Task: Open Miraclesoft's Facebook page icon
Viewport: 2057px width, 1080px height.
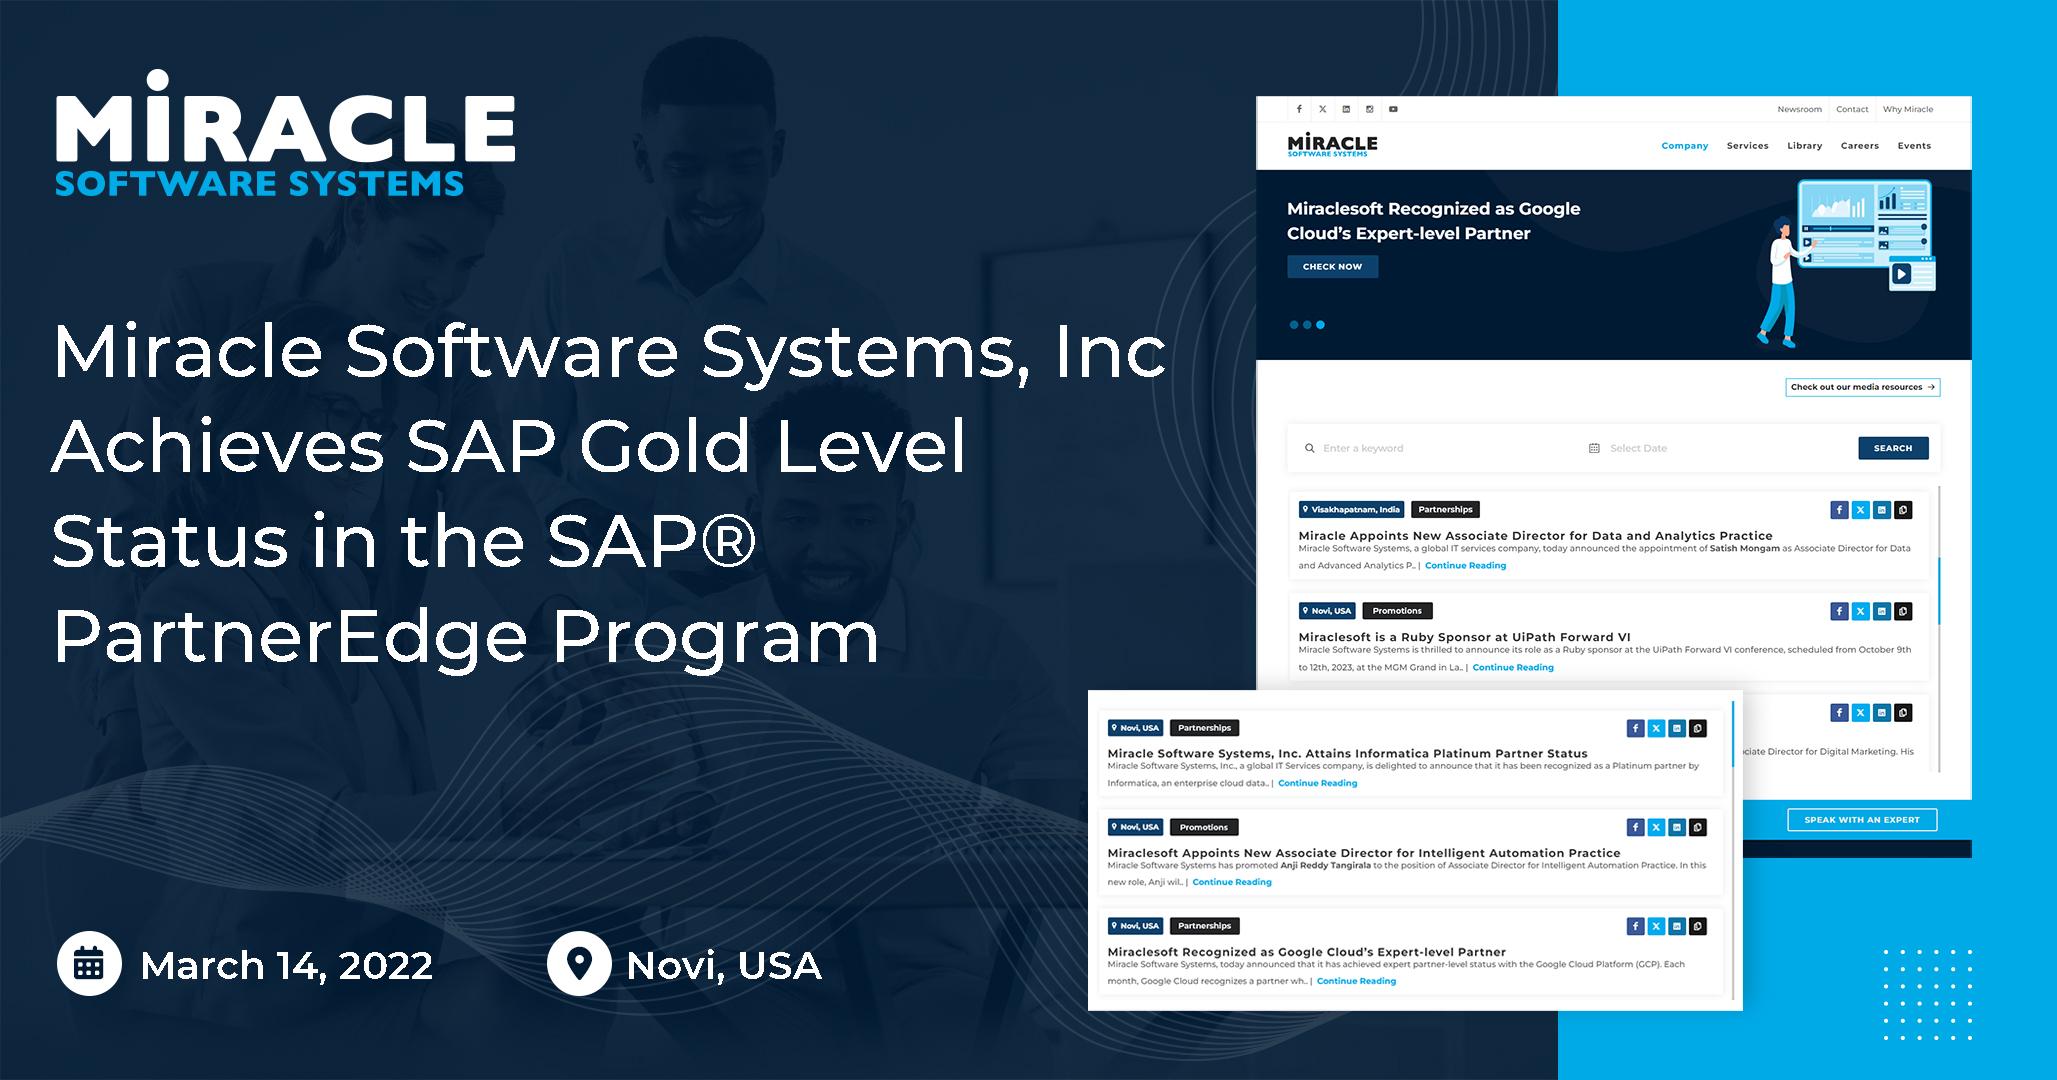Action: click(x=1299, y=109)
